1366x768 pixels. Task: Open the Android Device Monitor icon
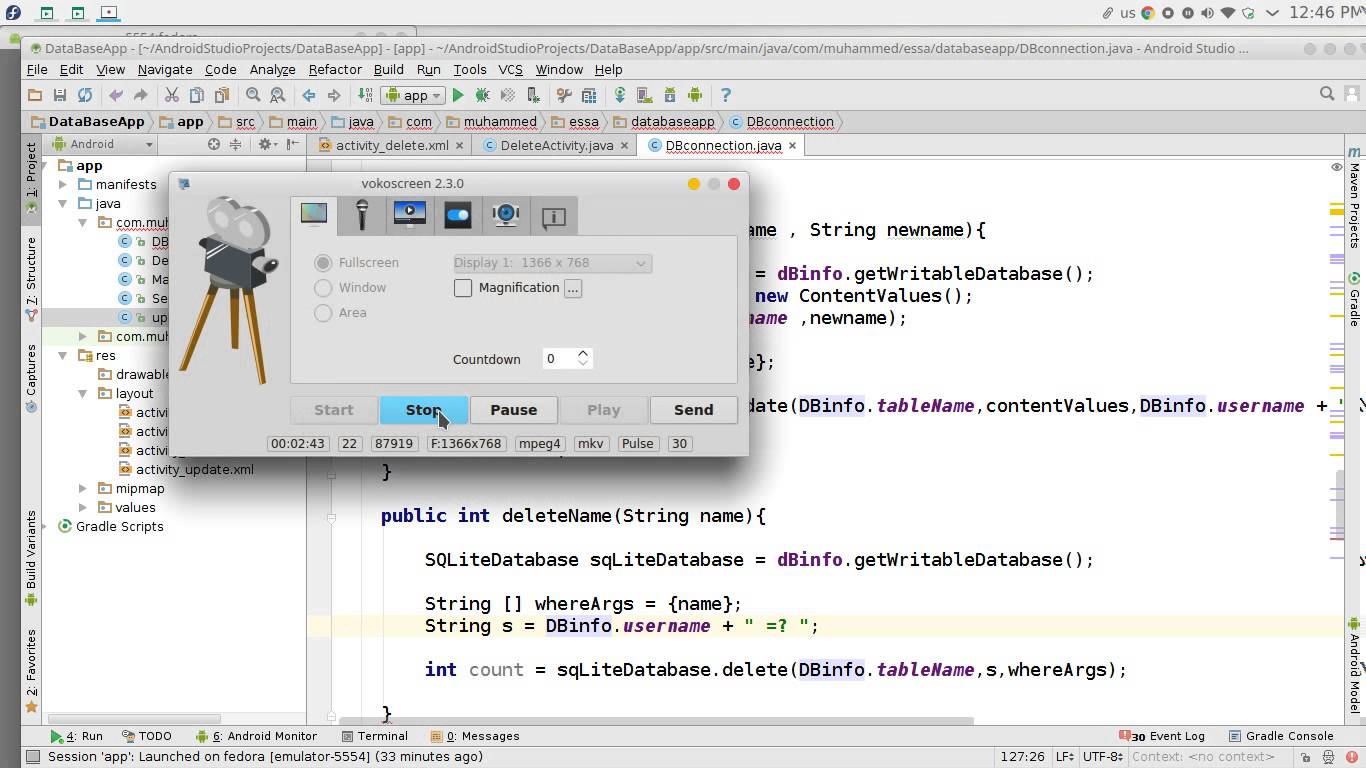(x=695, y=95)
